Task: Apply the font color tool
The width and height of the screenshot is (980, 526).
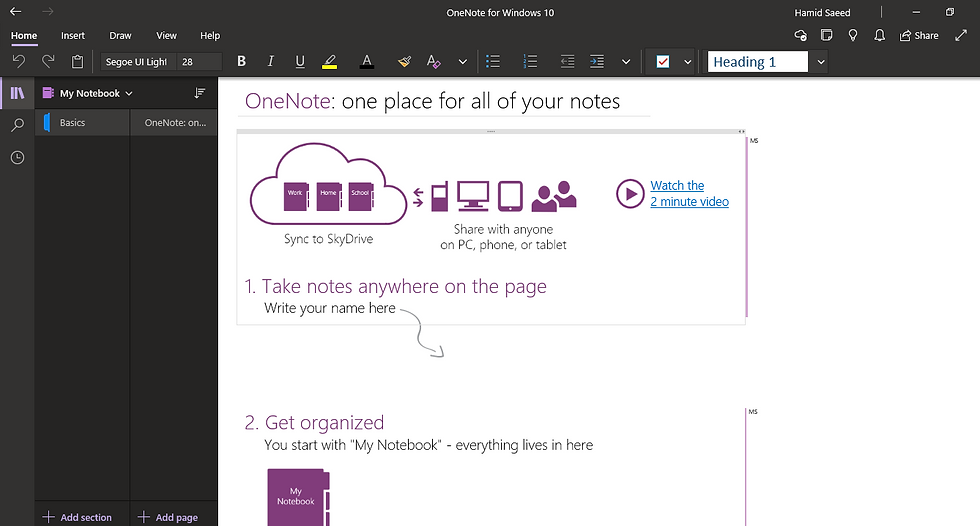Action: (x=367, y=61)
